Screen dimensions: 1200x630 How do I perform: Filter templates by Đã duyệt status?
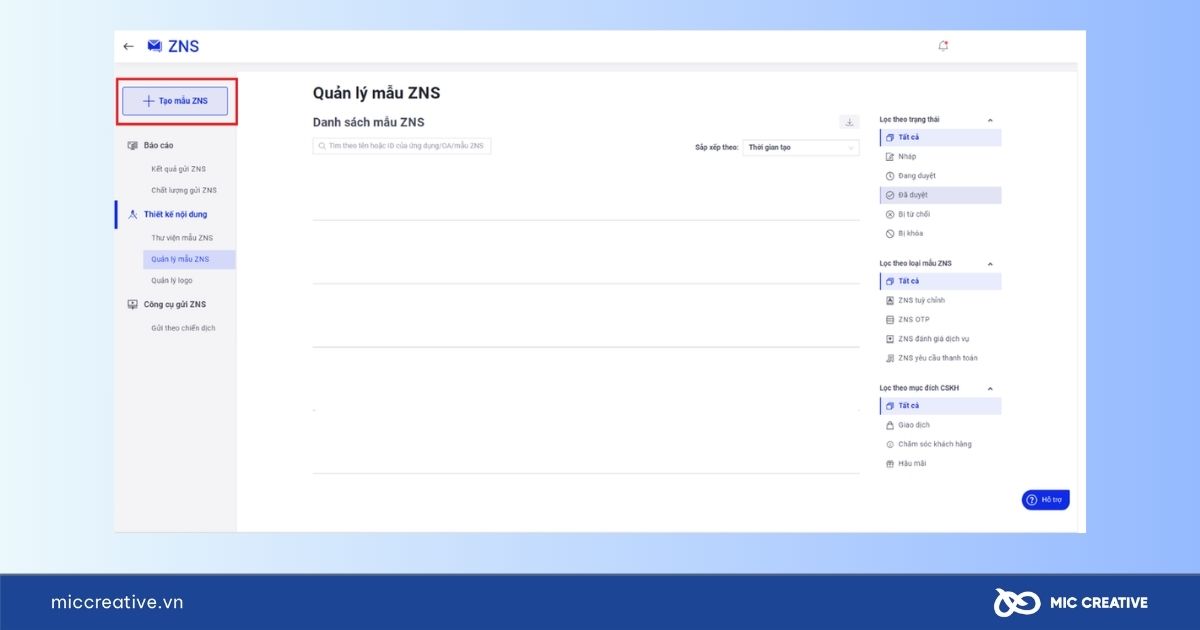point(940,195)
